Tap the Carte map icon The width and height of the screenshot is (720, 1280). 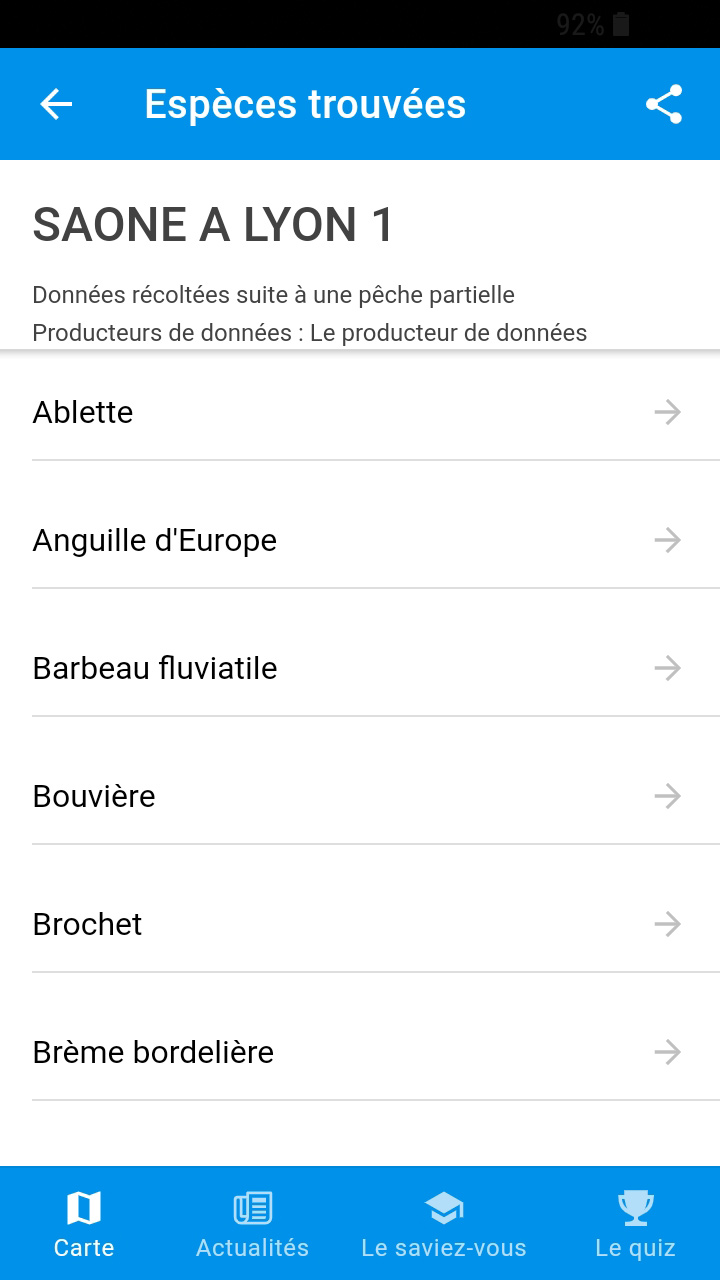[84, 1208]
